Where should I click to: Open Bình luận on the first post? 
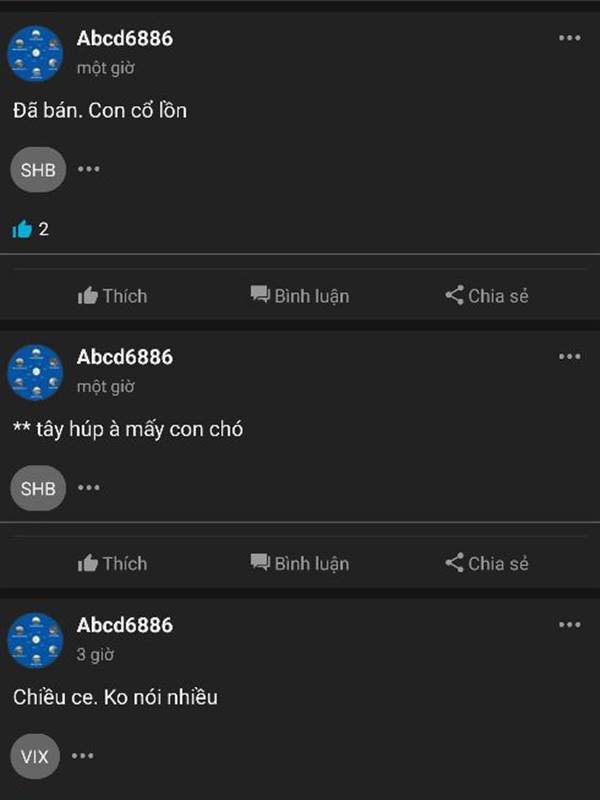click(x=300, y=296)
